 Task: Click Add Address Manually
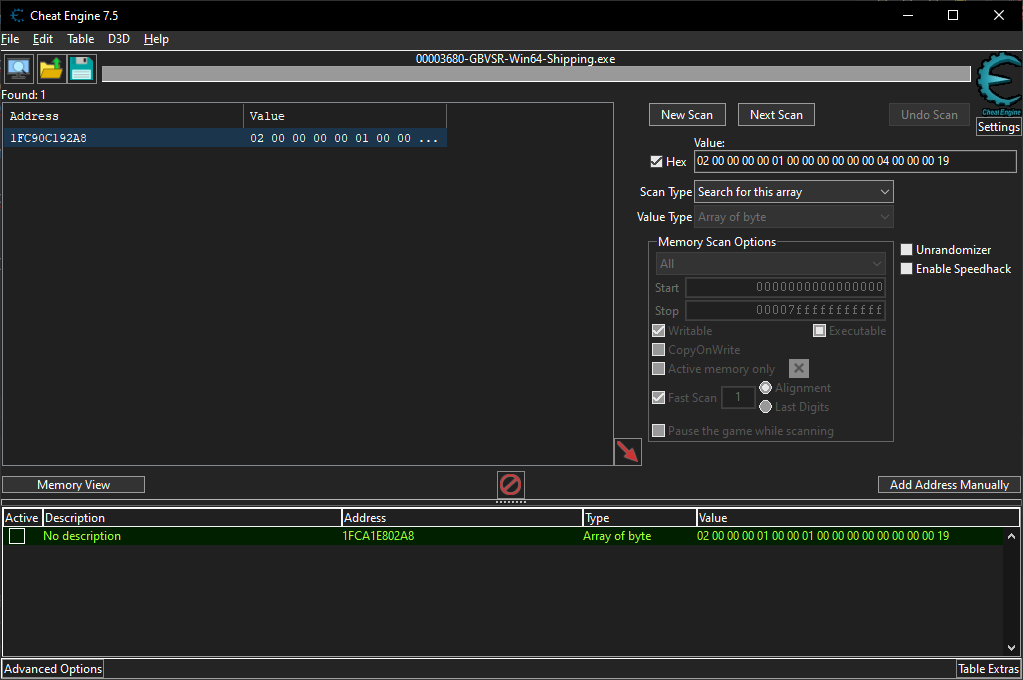click(949, 485)
